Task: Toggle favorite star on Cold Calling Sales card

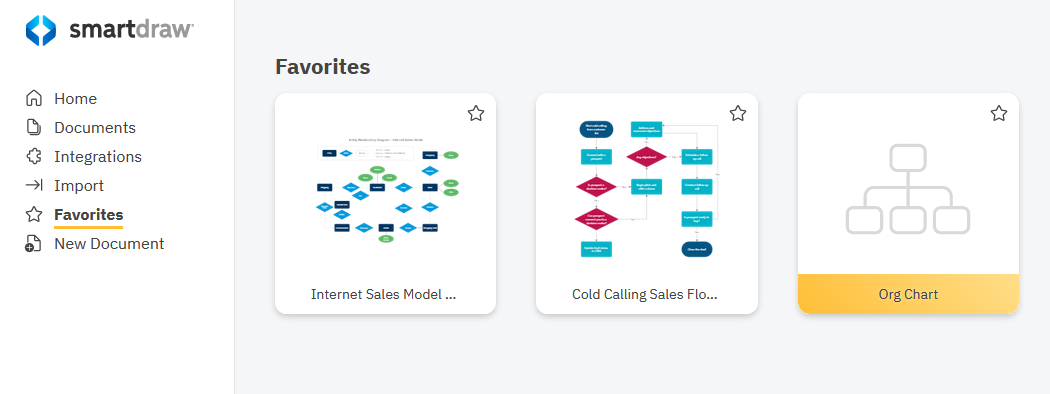Action: click(x=737, y=113)
